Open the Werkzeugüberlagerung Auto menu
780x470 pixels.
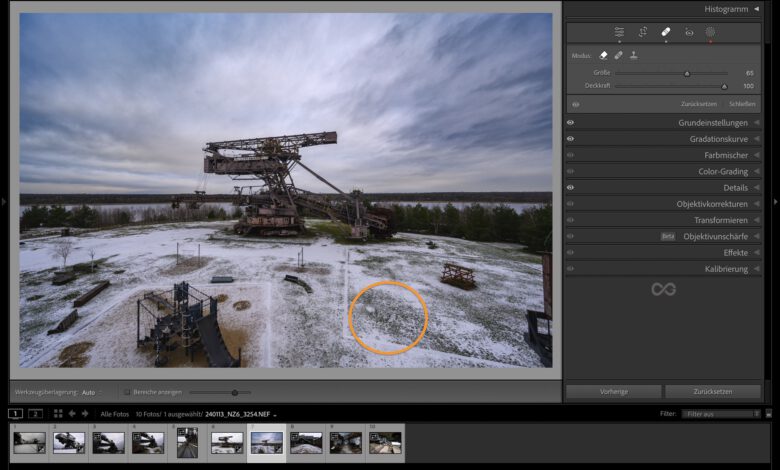click(91, 392)
